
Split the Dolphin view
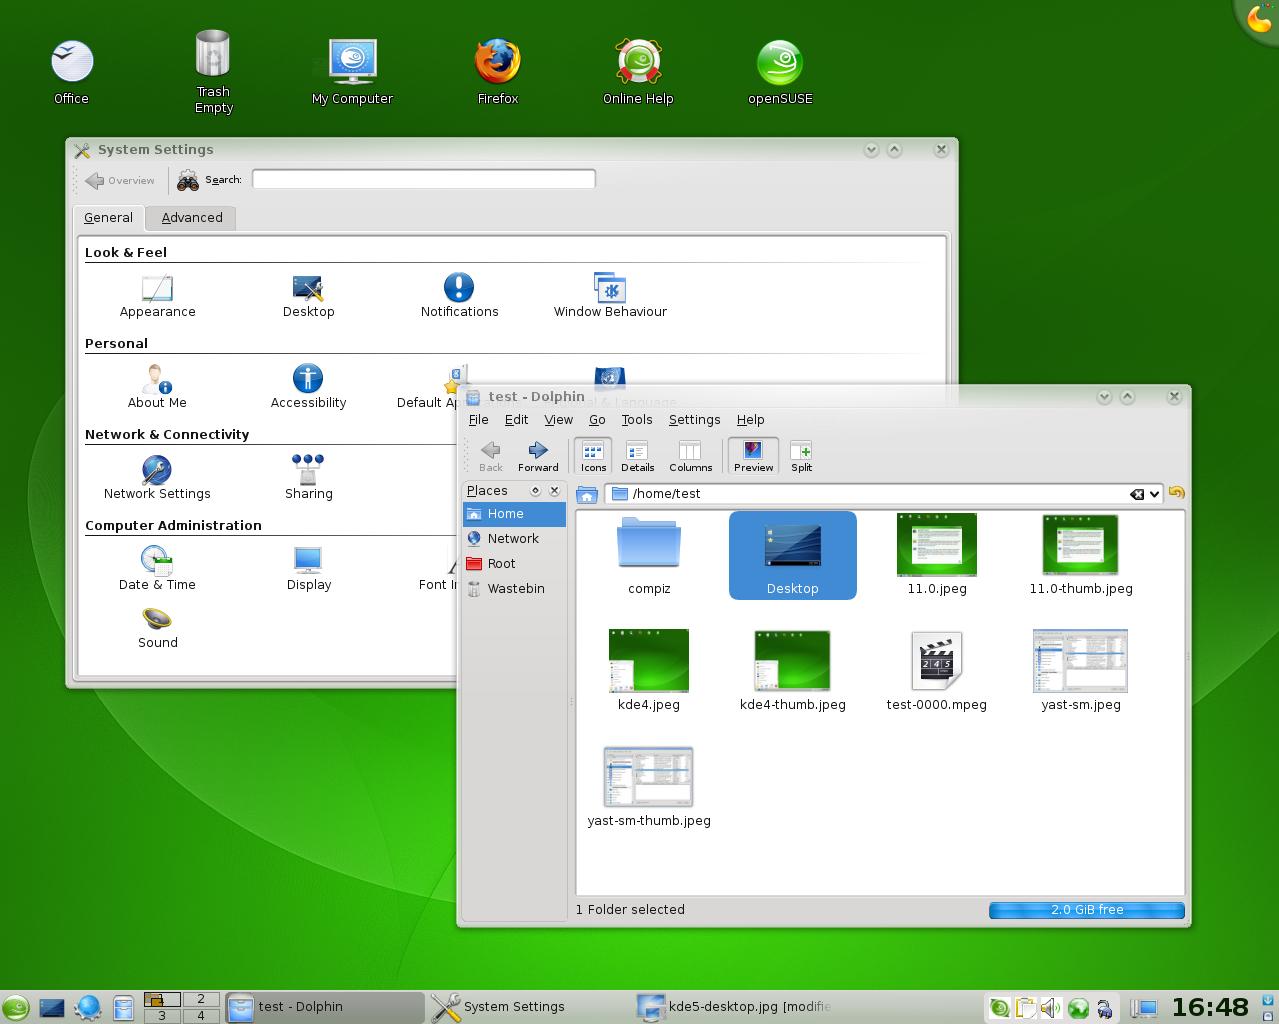800,455
